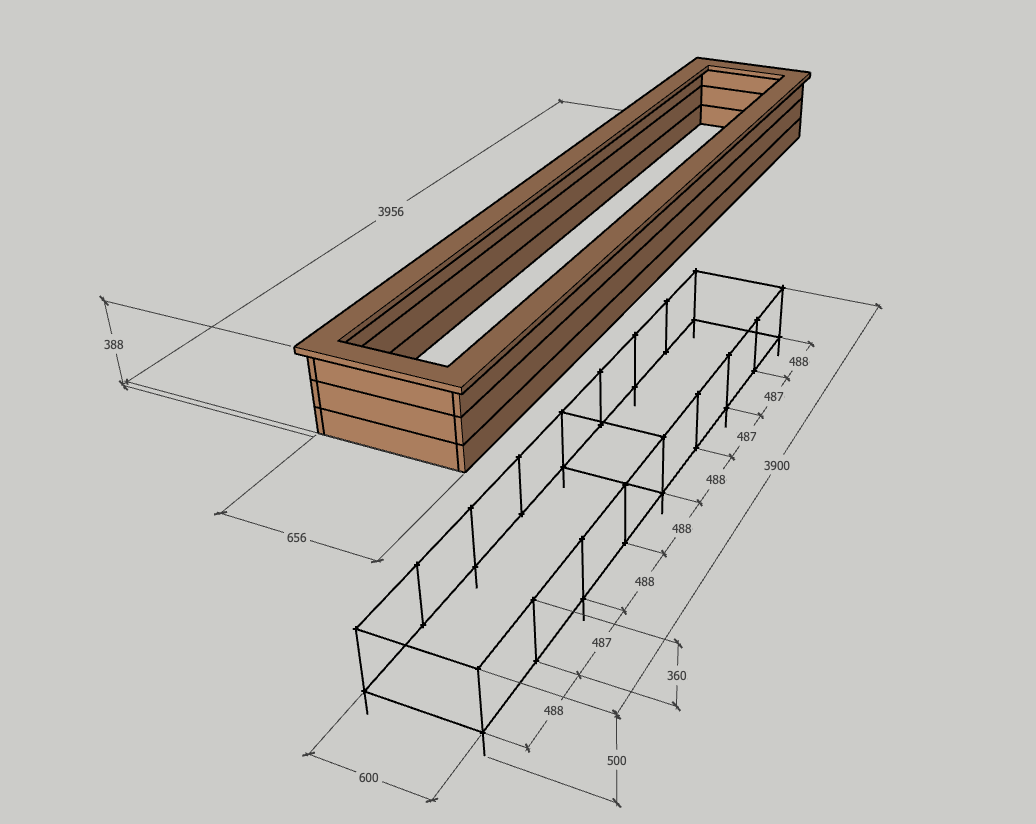Select the topmost 487 dimension label
This screenshot has width=1036, height=824.
(x=774, y=397)
